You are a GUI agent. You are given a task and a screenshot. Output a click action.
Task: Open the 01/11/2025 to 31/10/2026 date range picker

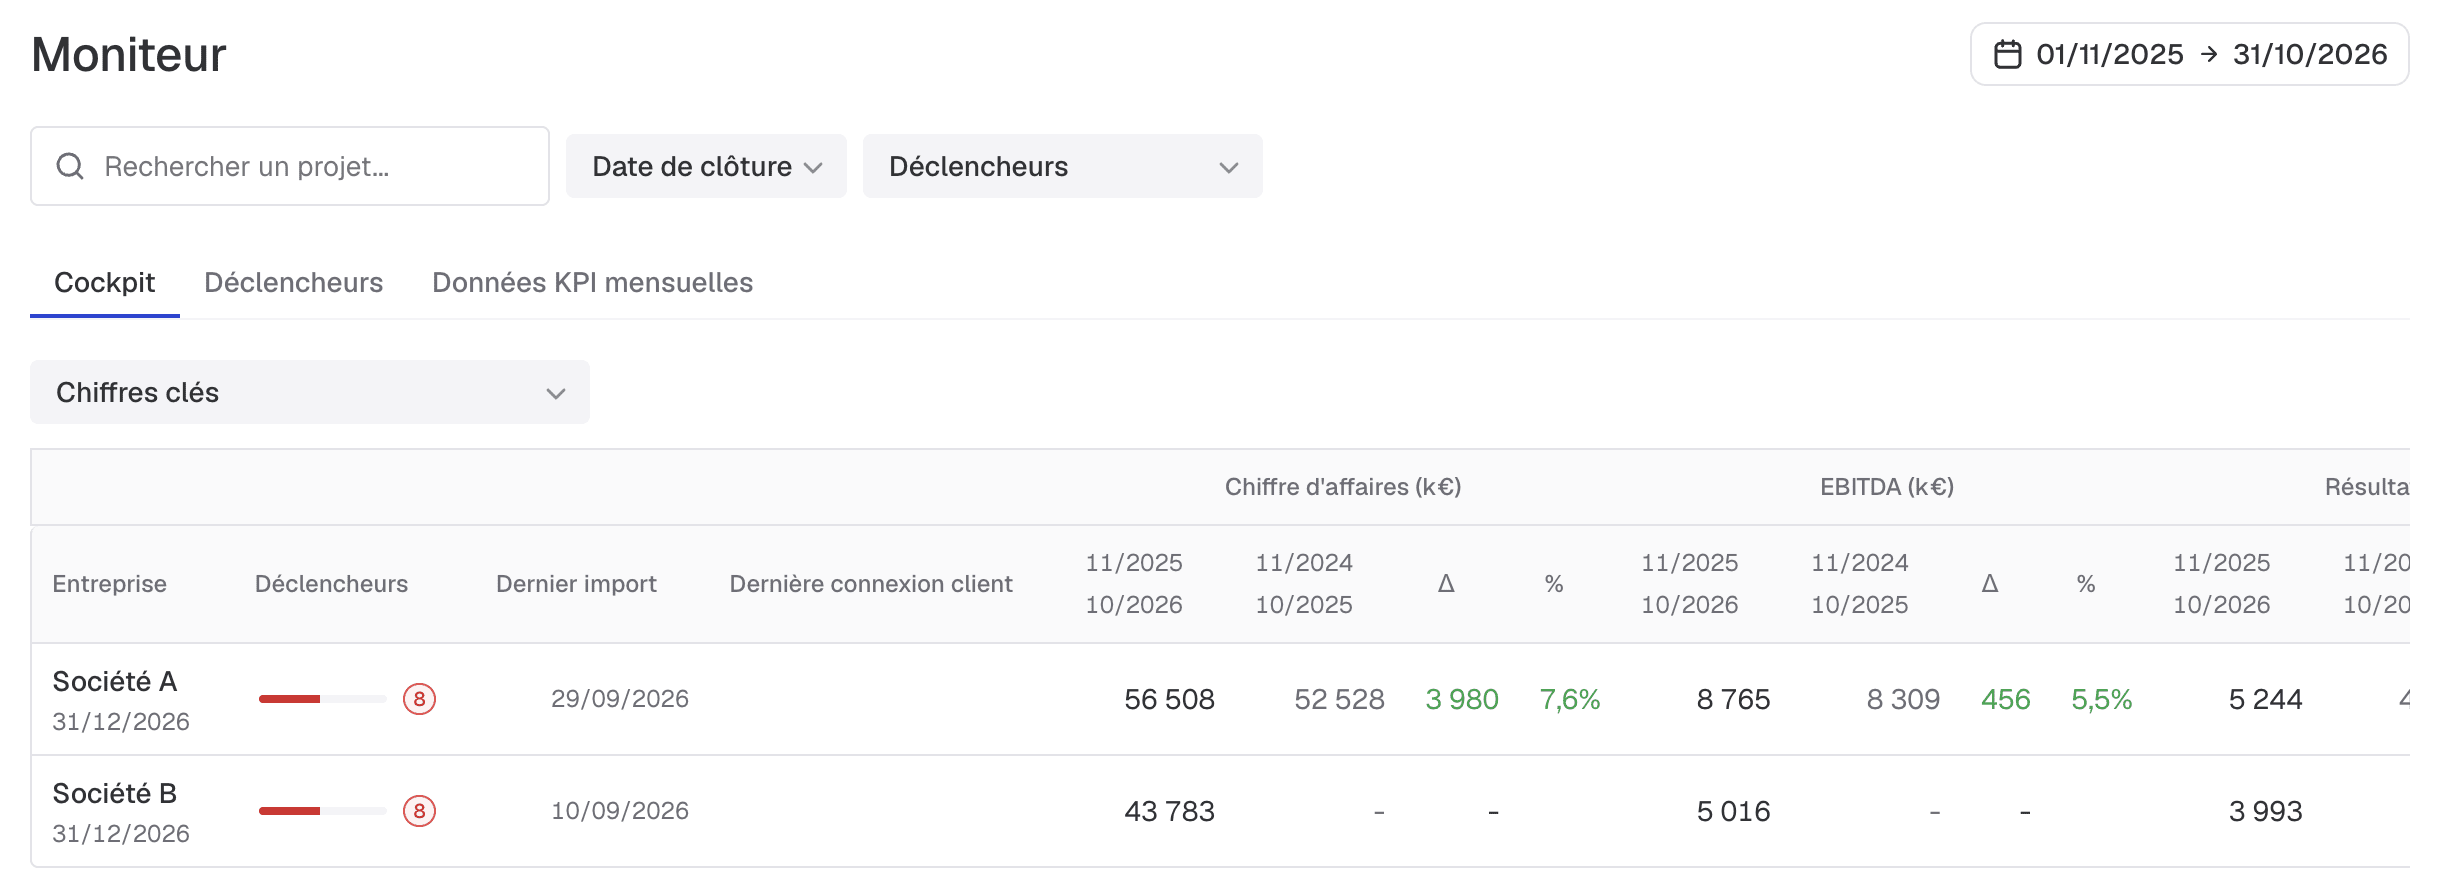(2189, 54)
